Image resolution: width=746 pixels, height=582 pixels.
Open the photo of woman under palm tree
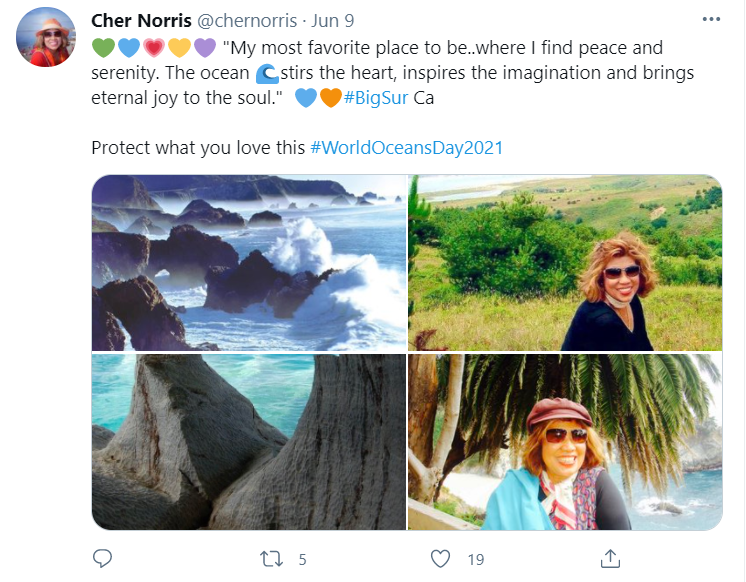point(565,442)
